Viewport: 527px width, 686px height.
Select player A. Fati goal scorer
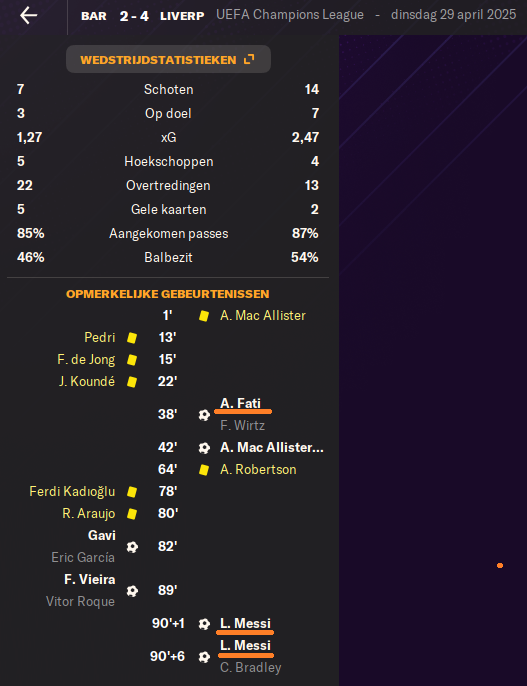(x=241, y=403)
